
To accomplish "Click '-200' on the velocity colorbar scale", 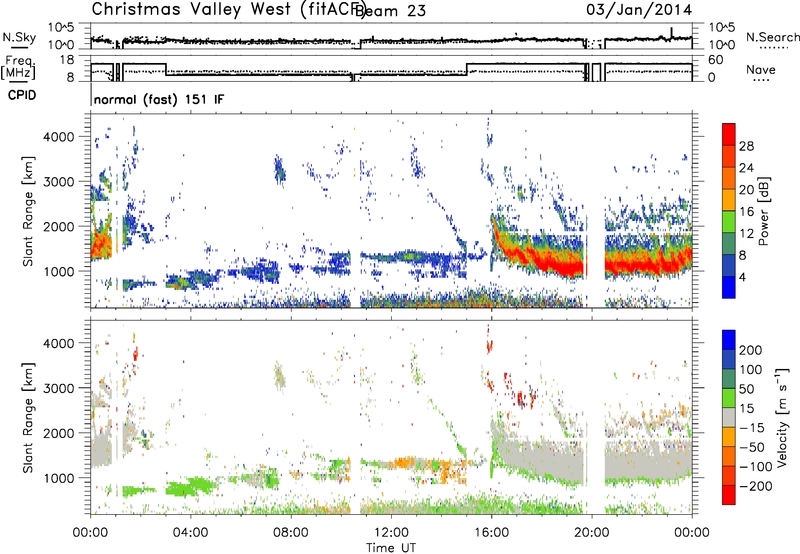I will [x=755, y=486].
